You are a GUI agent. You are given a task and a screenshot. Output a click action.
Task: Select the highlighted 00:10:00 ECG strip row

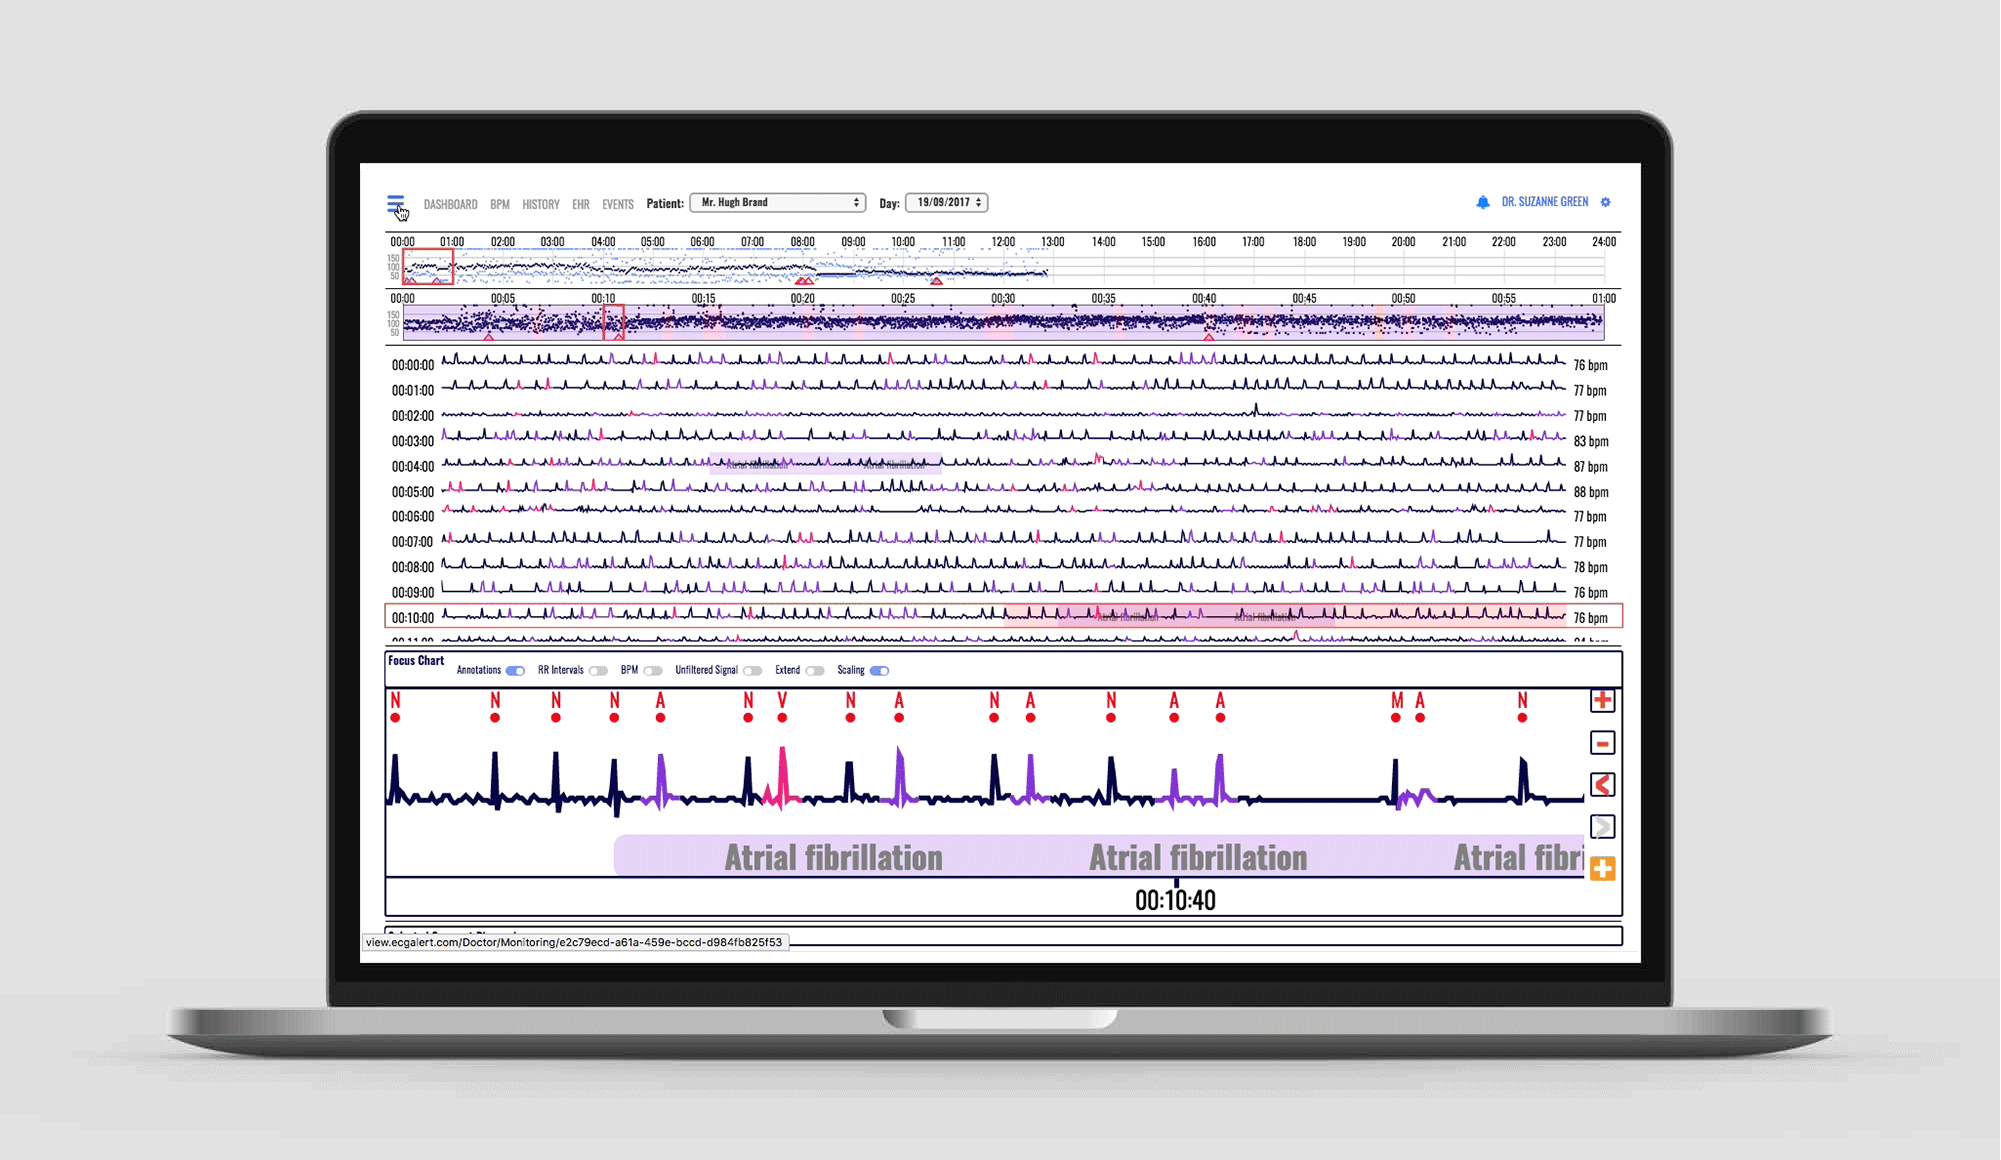tap(1003, 617)
